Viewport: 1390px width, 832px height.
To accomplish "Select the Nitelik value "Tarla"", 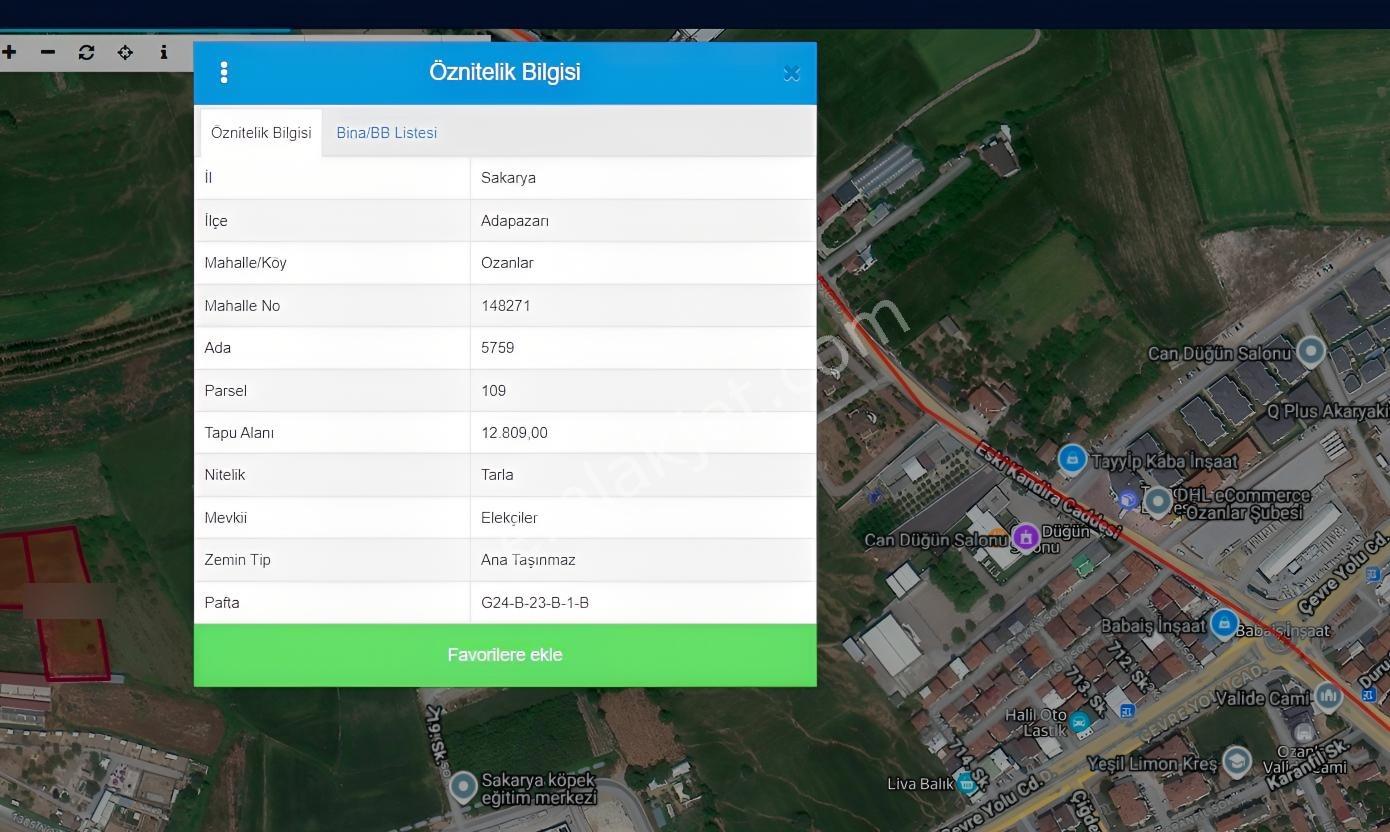I will [x=497, y=475].
